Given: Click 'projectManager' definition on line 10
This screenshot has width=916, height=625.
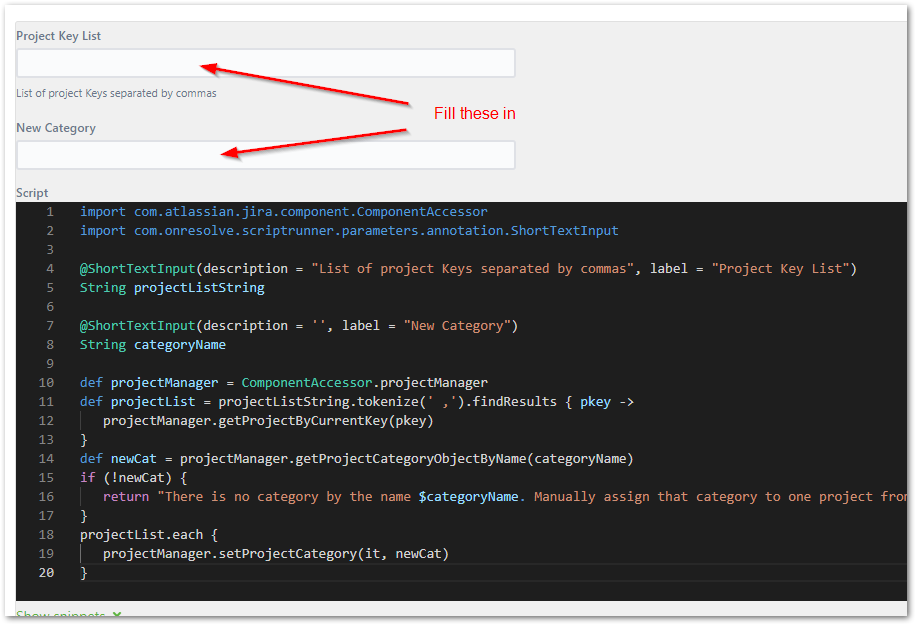Looking at the screenshot, I should (164, 383).
